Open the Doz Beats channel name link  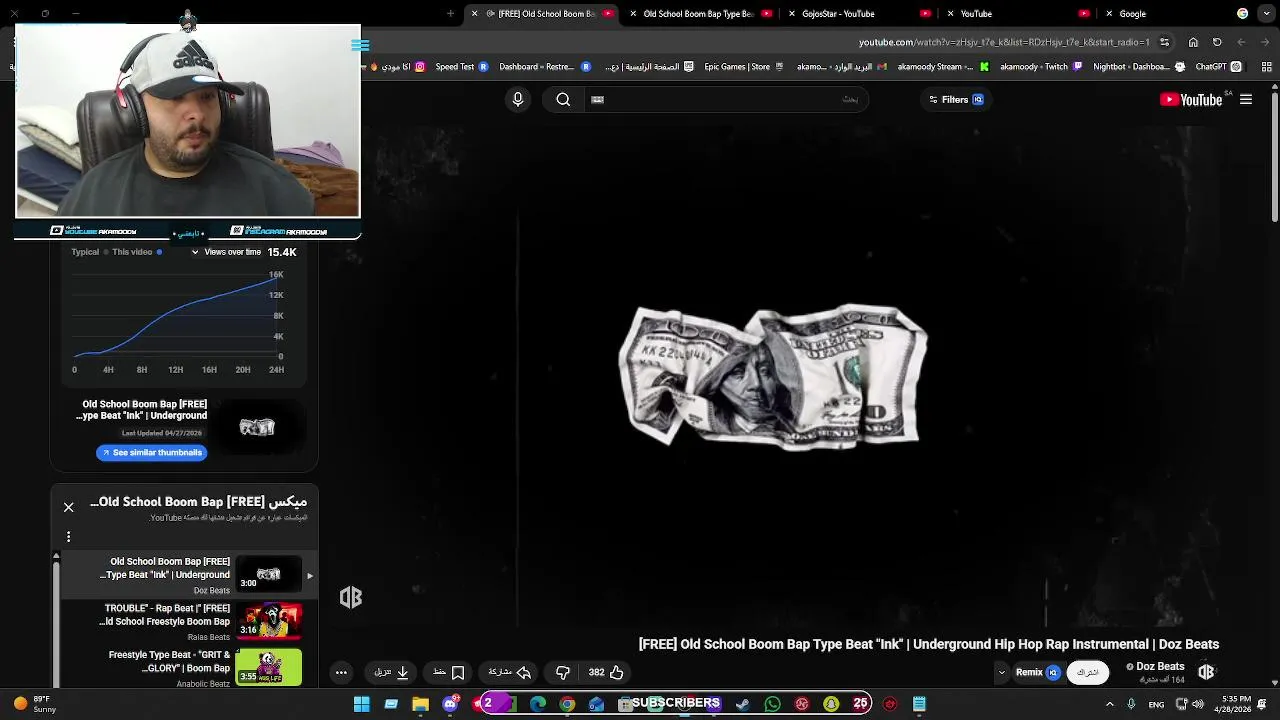tap(1160, 666)
